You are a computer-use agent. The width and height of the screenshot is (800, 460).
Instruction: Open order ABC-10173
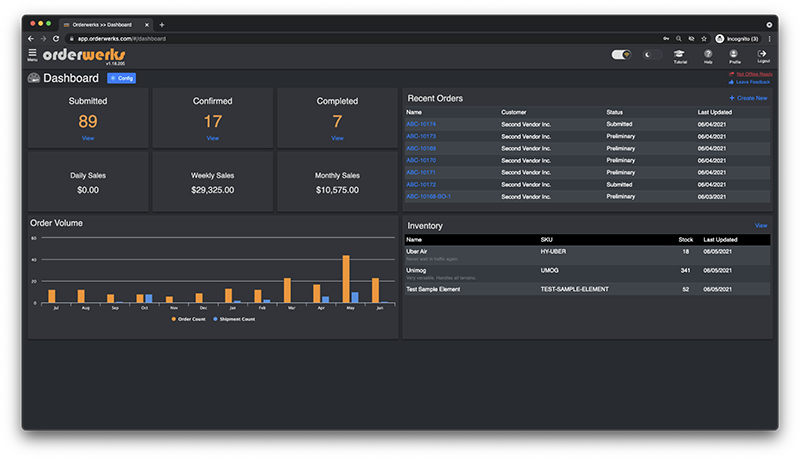pos(421,136)
